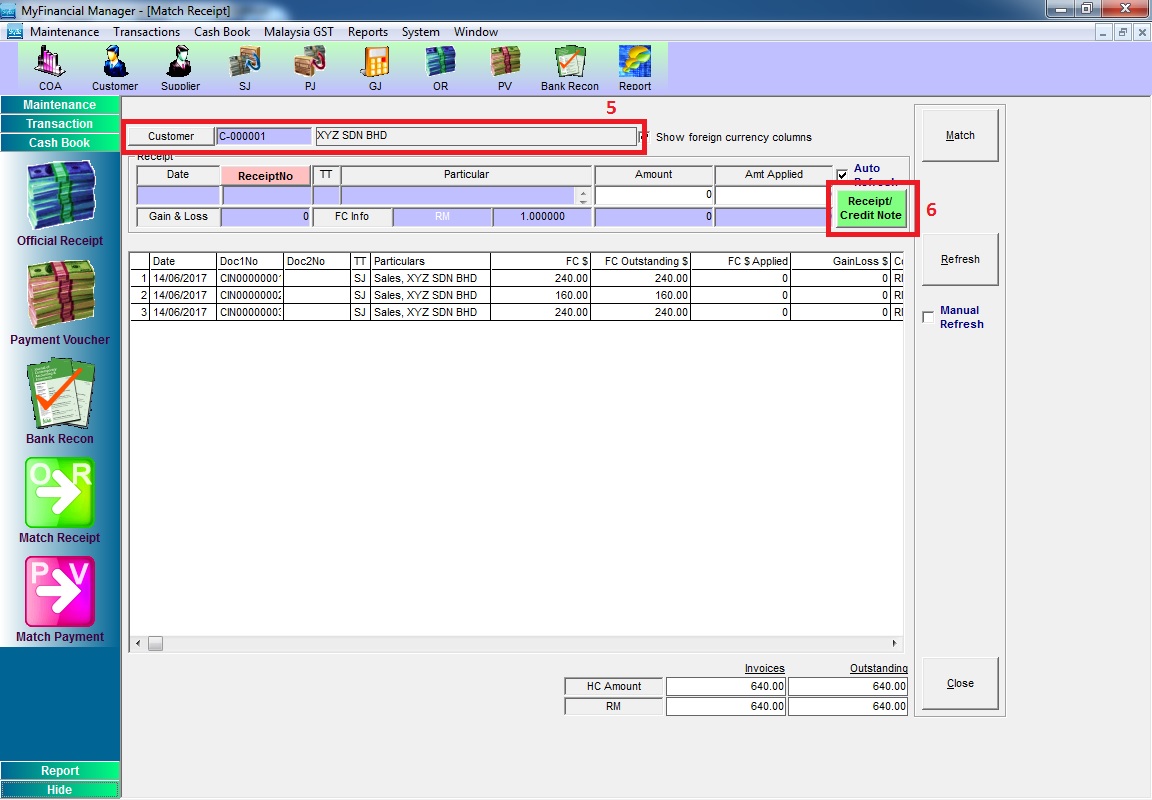Viewport: 1152px width, 800px height.
Task: Open SJ sales journal icon
Action: [245, 66]
